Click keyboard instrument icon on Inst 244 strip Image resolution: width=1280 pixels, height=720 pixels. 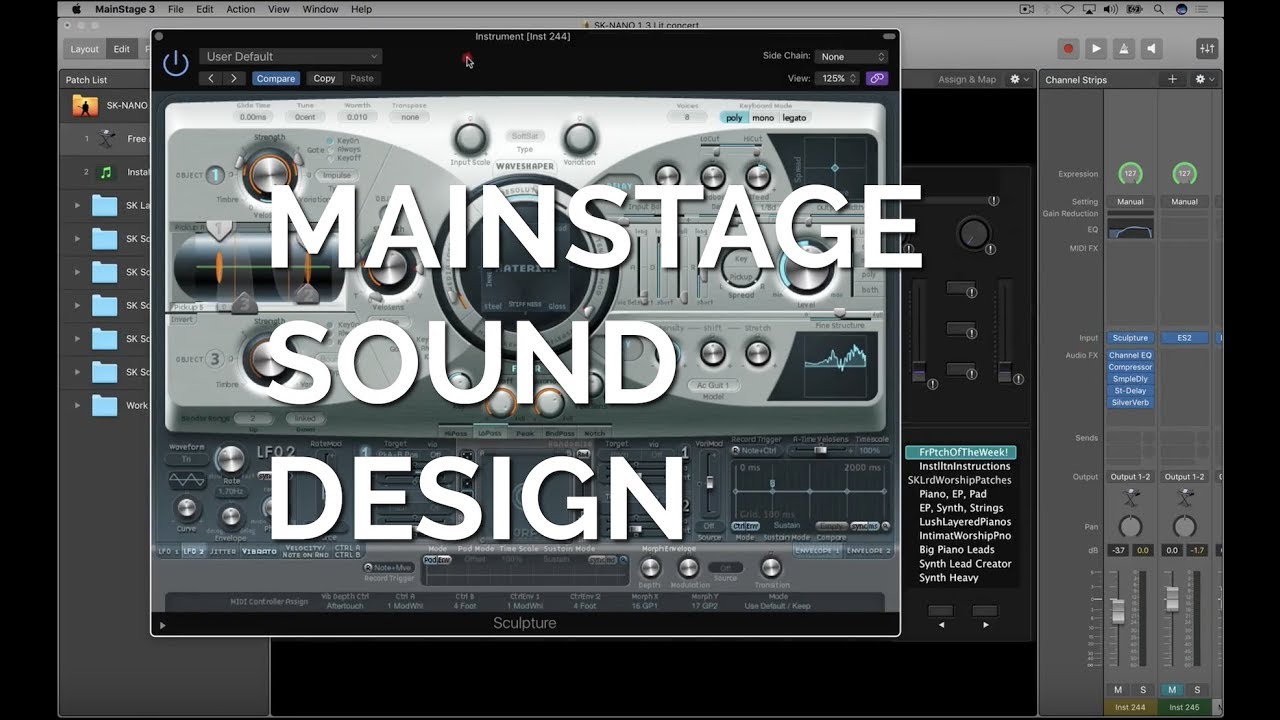(1130, 497)
